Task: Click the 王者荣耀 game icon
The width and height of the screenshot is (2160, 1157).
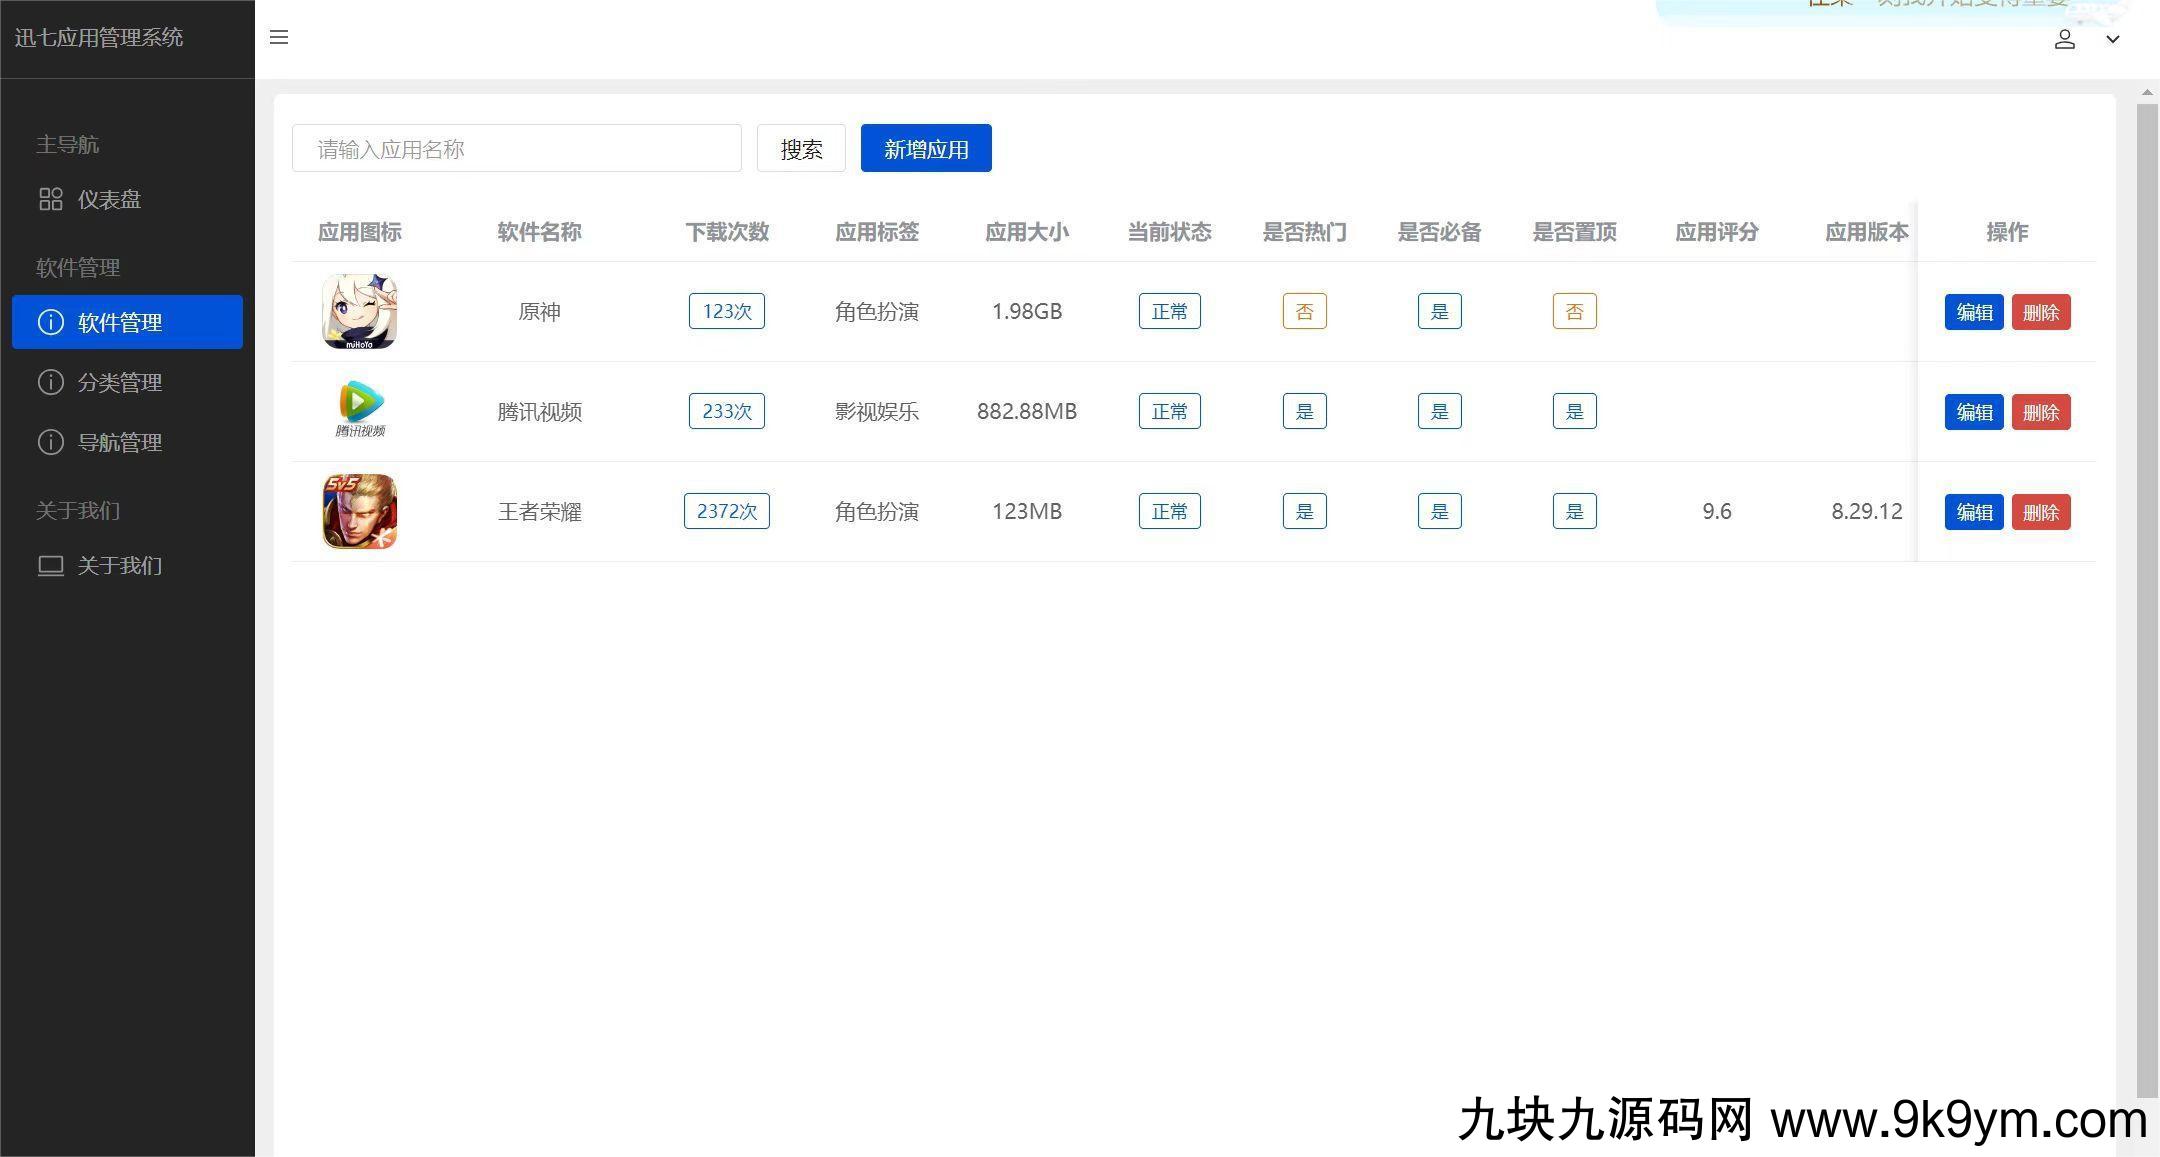Action: click(x=360, y=511)
